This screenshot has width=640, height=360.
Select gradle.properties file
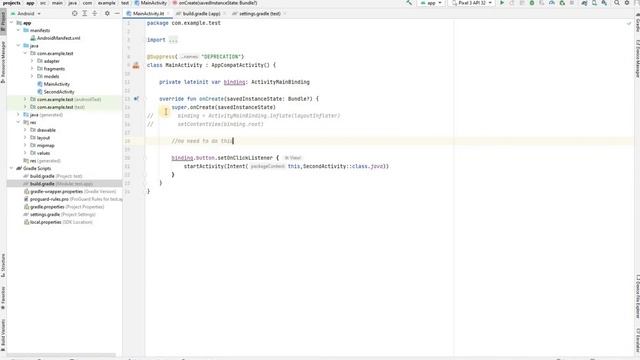coord(64,207)
